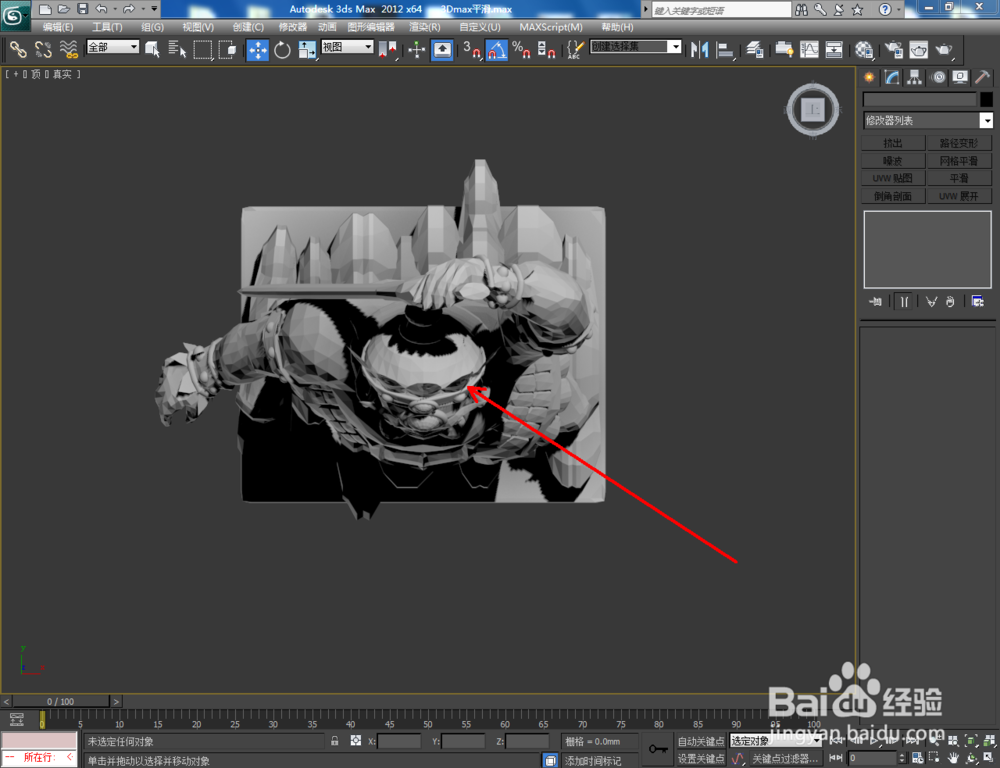The width and height of the screenshot is (1000, 768).
Task: Toggle the Set Keys large key button
Action: pos(658,749)
